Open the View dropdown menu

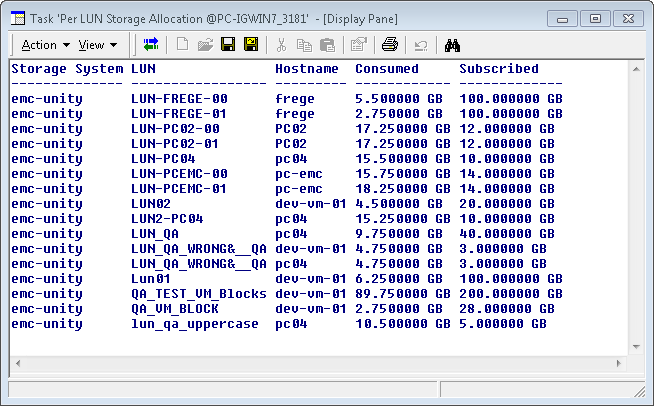[98, 45]
